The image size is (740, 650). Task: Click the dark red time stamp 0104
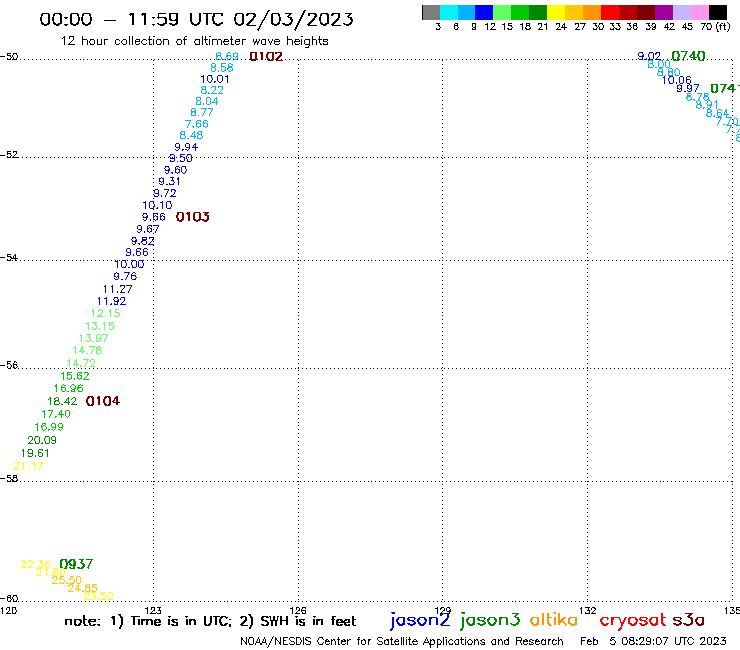coord(103,401)
